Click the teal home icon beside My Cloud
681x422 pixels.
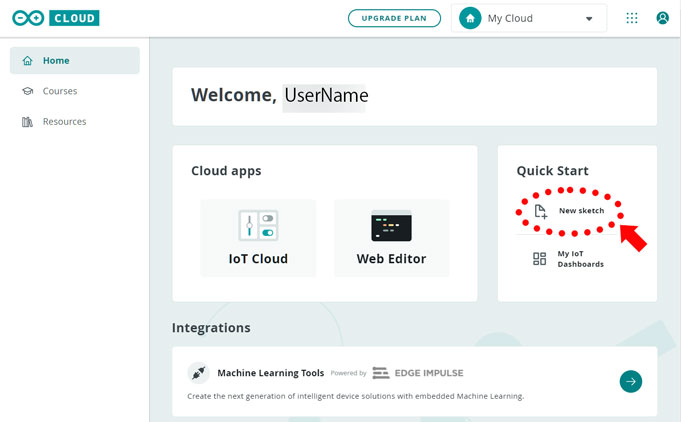[x=470, y=18]
